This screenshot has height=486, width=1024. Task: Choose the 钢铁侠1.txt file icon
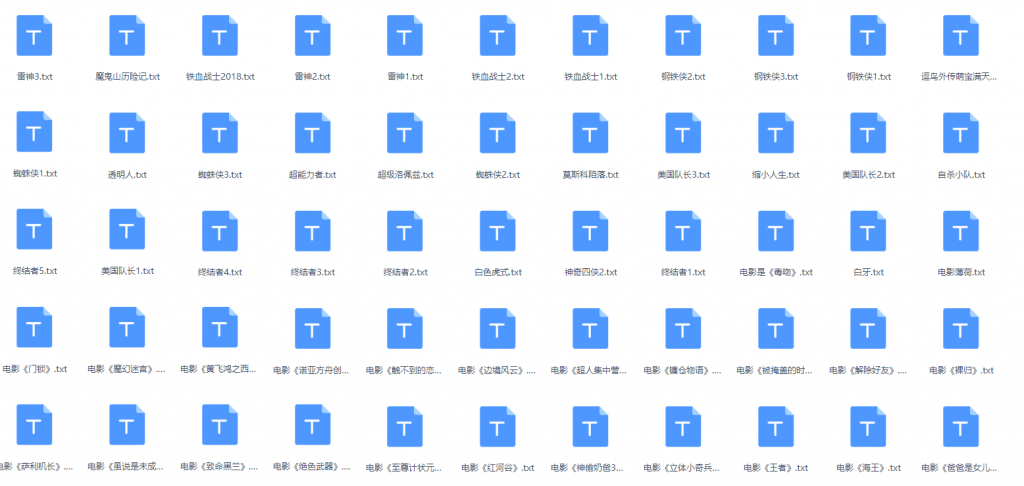(868, 35)
